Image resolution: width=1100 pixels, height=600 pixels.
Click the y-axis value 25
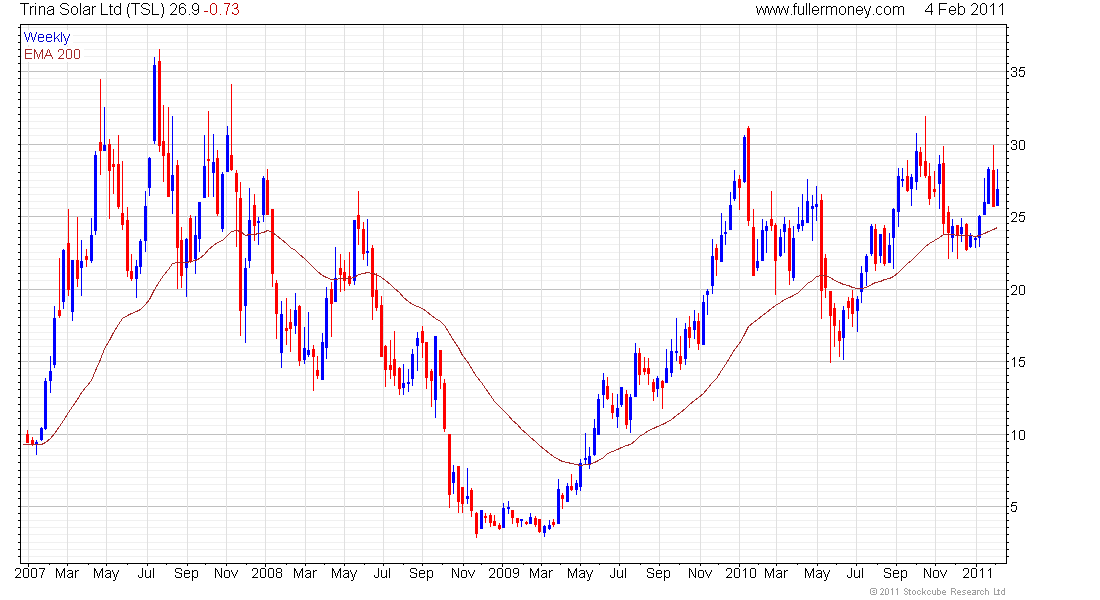click(x=1017, y=218)
